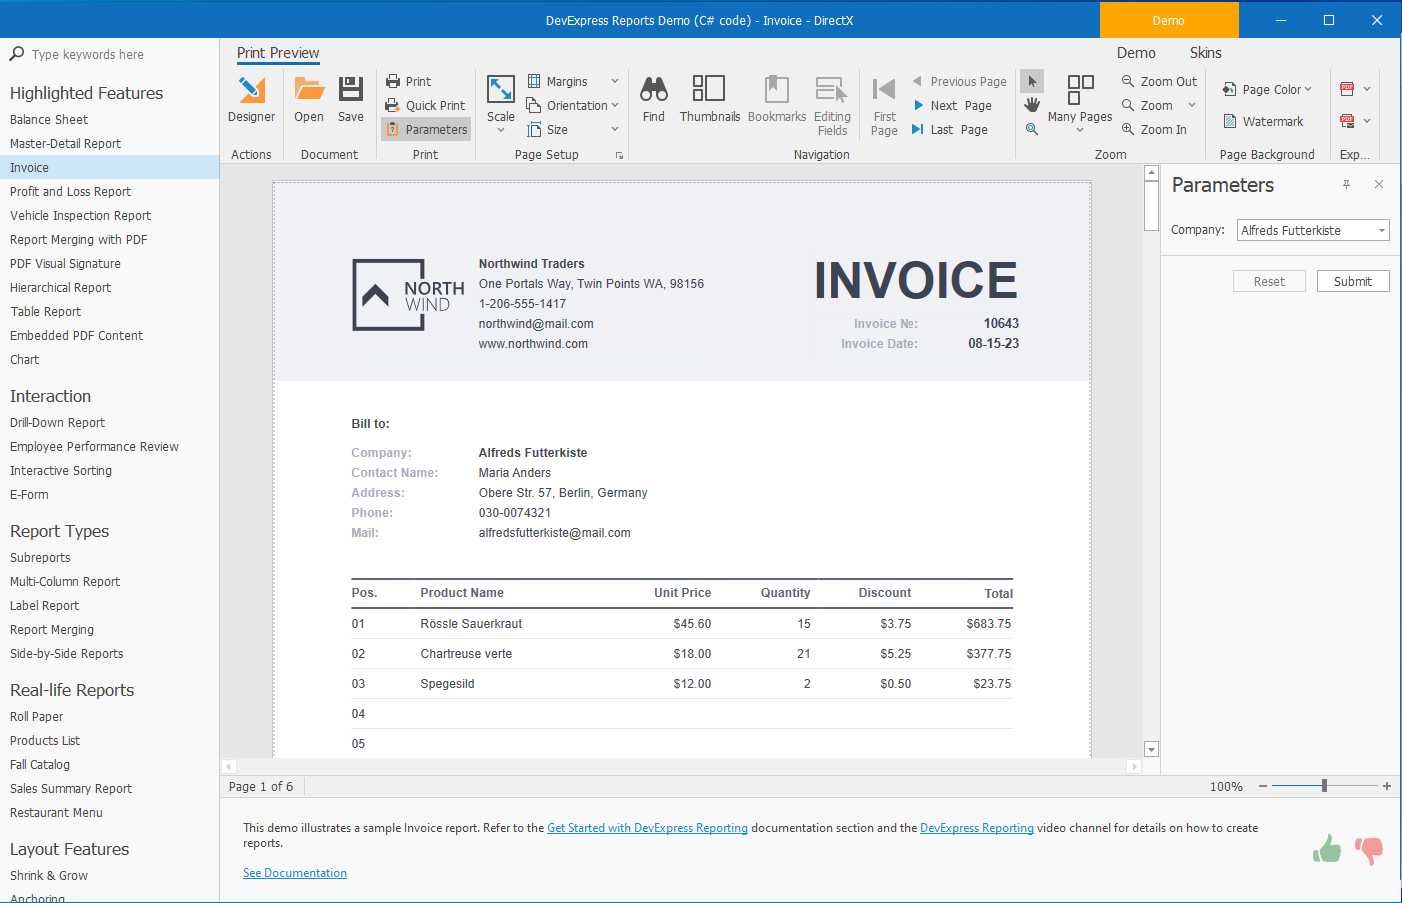Screen dimensions: 1402x903
Task: Click the horizontal scrollbar right arrow
Action: 1133,766
